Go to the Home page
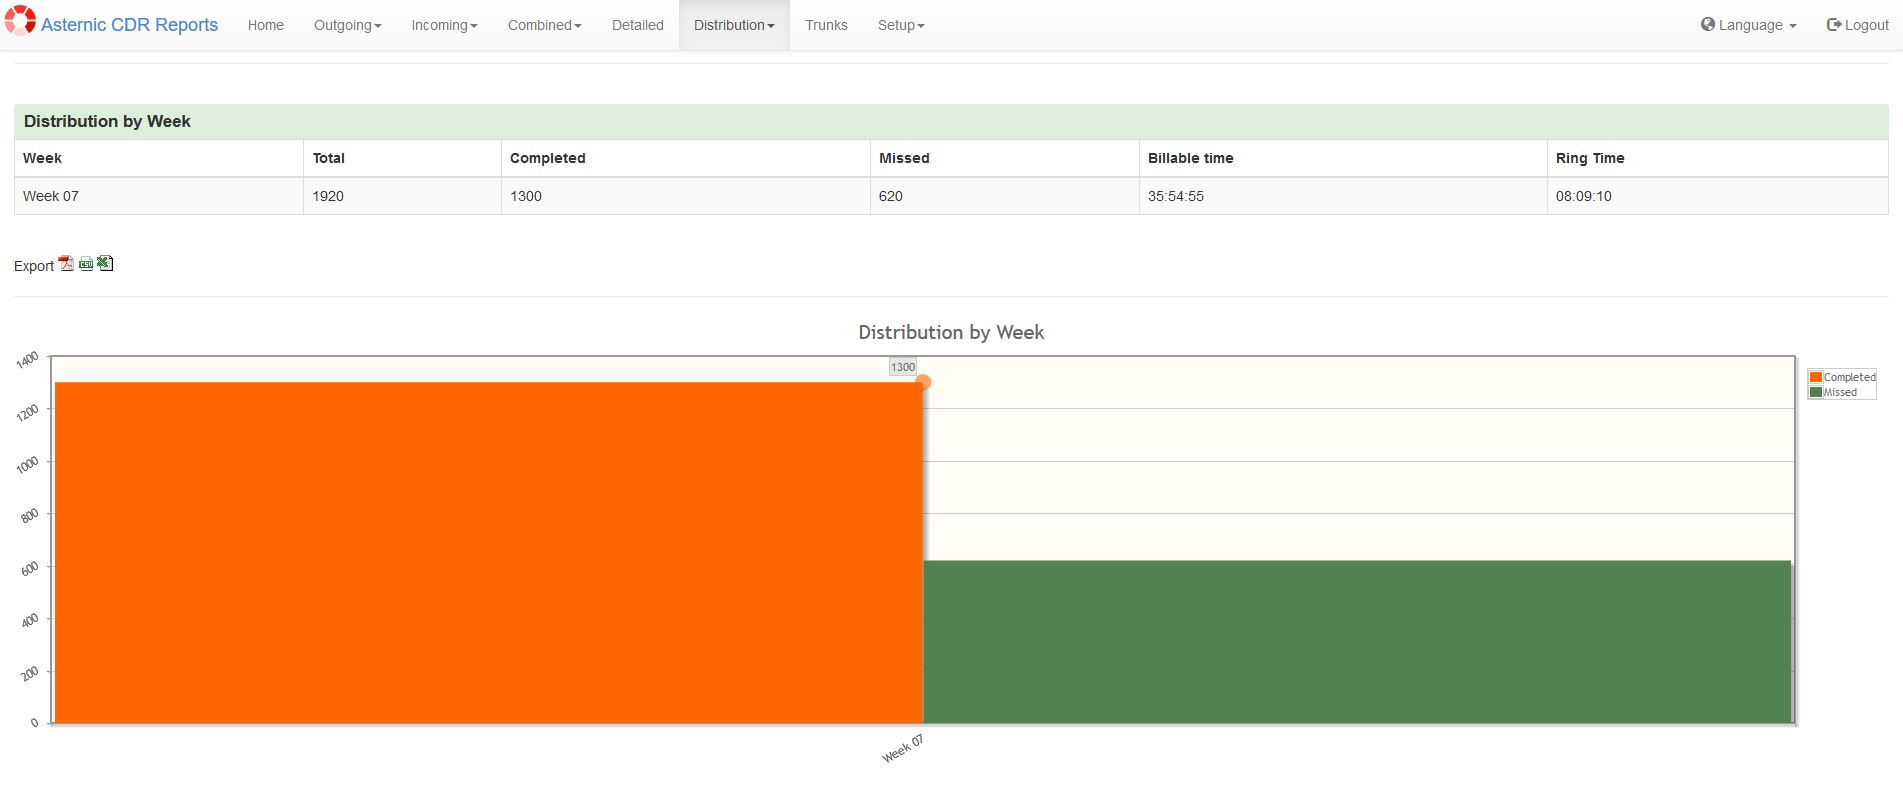This screenshot has width=1903, height=792. (266, 25)
